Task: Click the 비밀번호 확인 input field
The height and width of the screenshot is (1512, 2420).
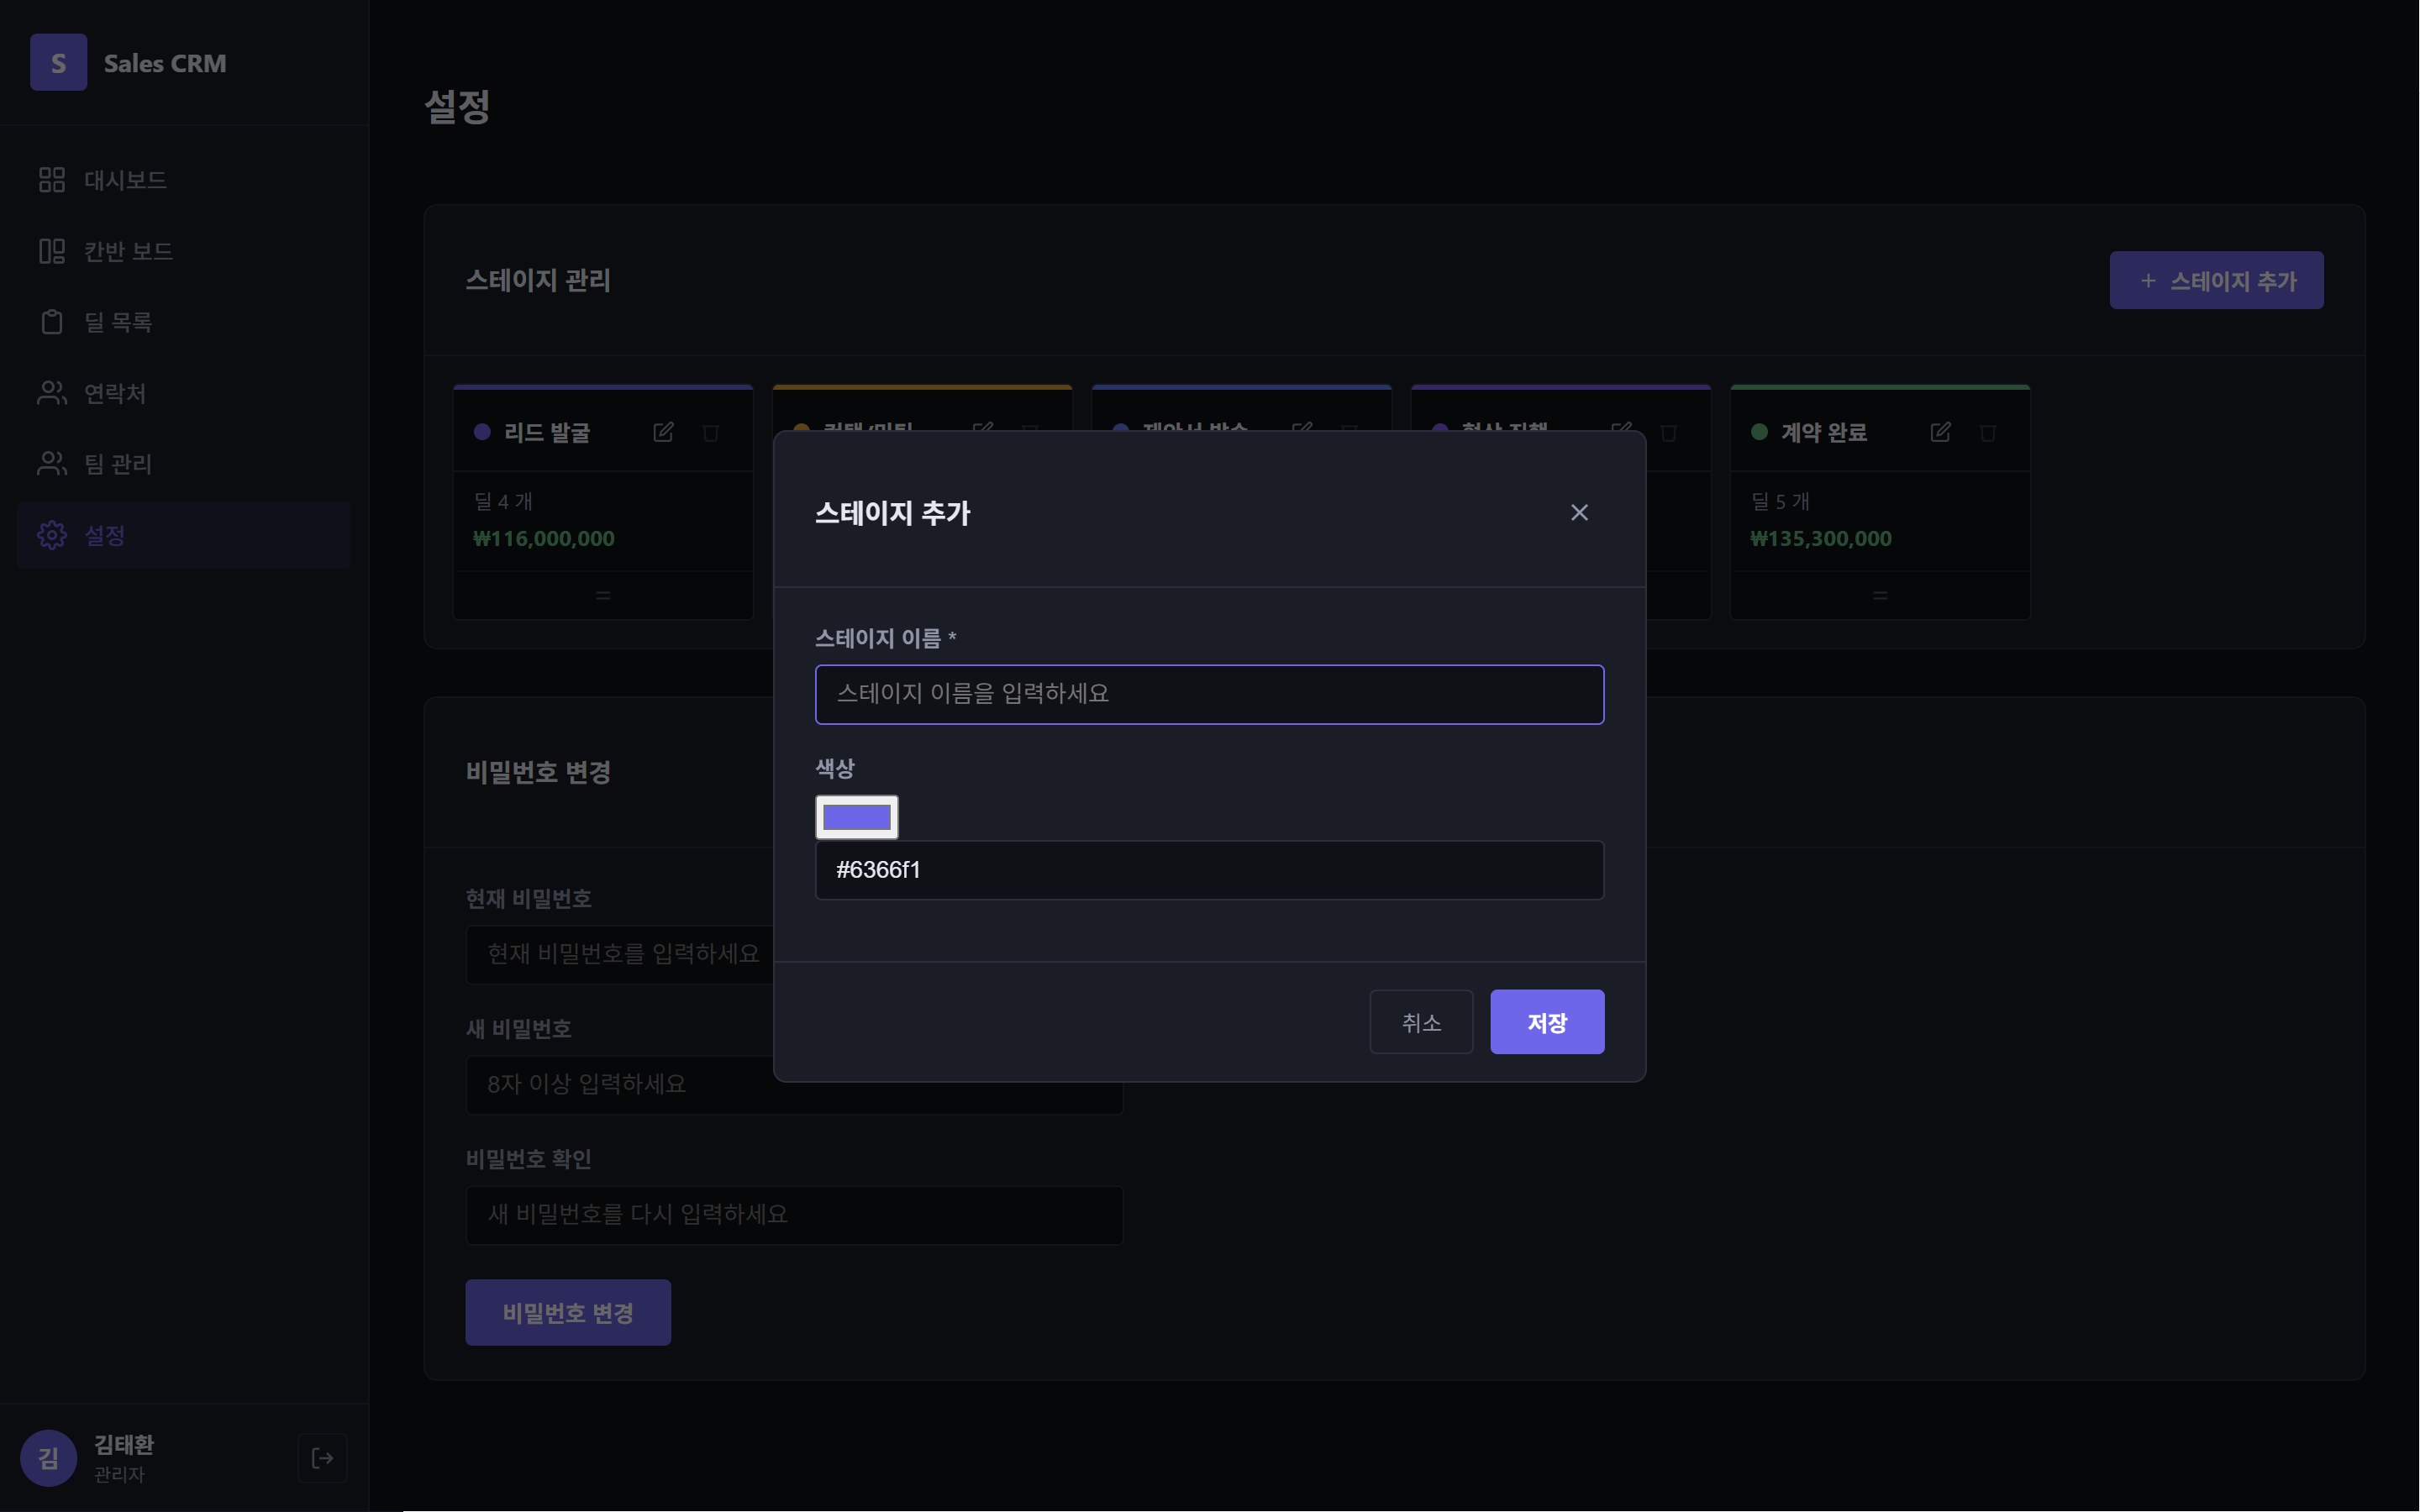Action: (x=794, y=1214)
